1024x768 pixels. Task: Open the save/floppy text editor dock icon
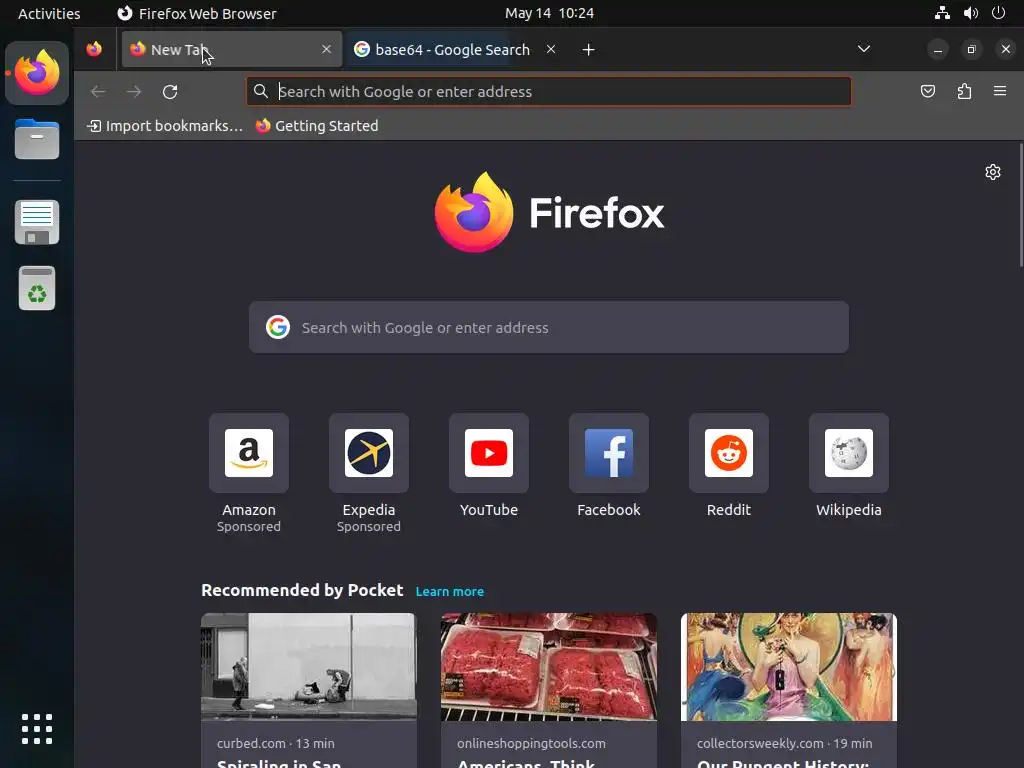37,222
